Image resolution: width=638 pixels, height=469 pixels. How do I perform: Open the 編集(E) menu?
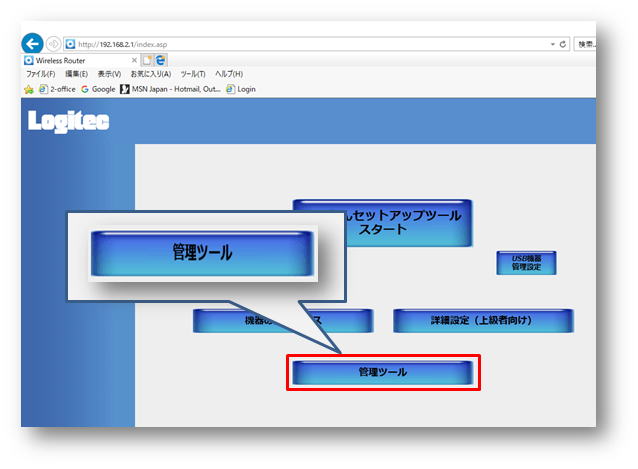(76, 74)
